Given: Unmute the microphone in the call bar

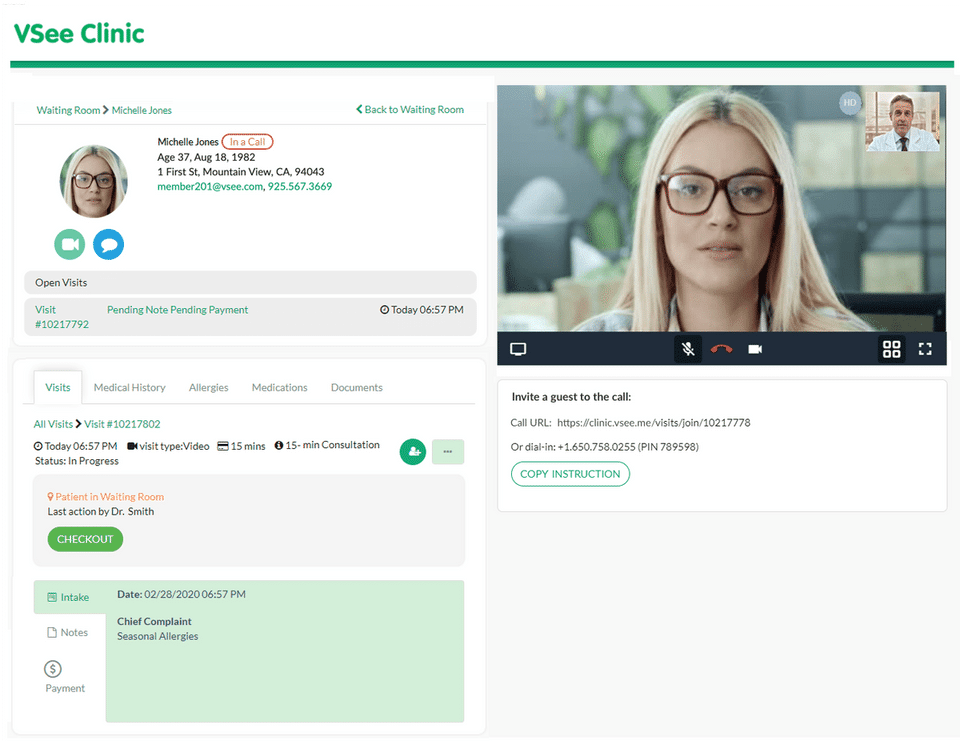Looking at the screenshot, I should pos(688,349).
